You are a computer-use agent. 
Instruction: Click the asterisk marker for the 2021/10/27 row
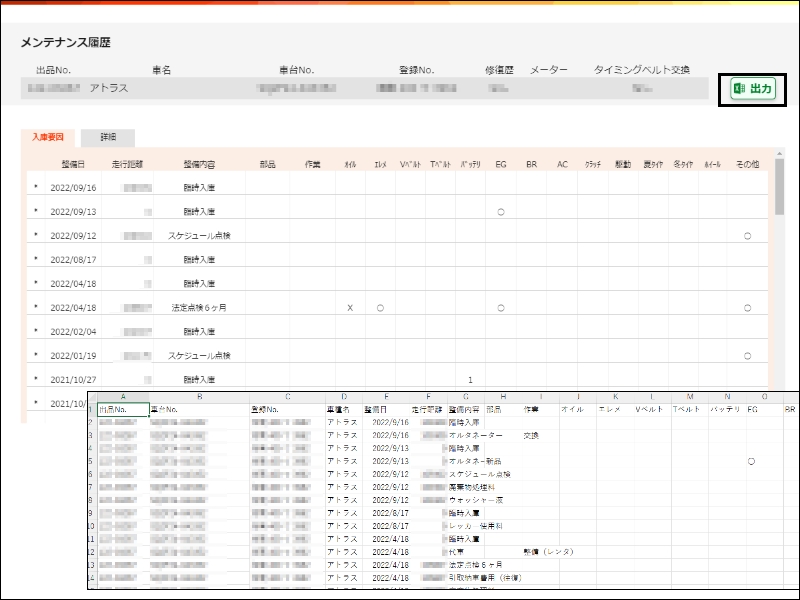36,379
